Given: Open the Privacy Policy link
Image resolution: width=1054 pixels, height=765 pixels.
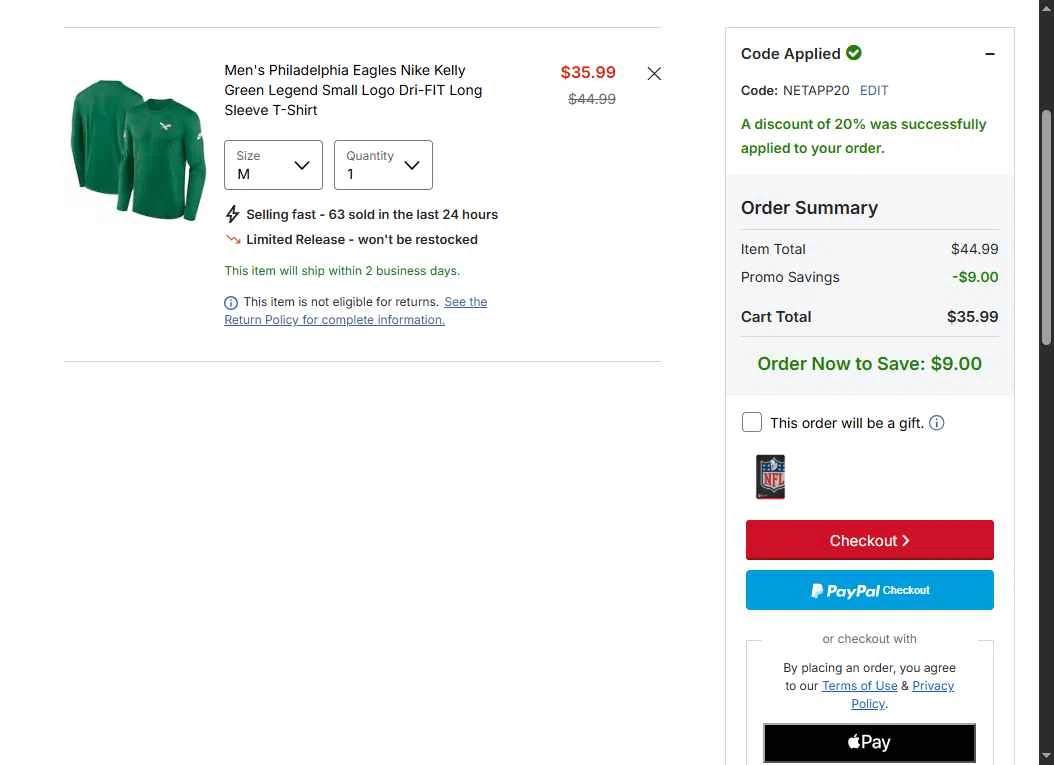Looking at the screenshot, I should click(x=903, y=694).
